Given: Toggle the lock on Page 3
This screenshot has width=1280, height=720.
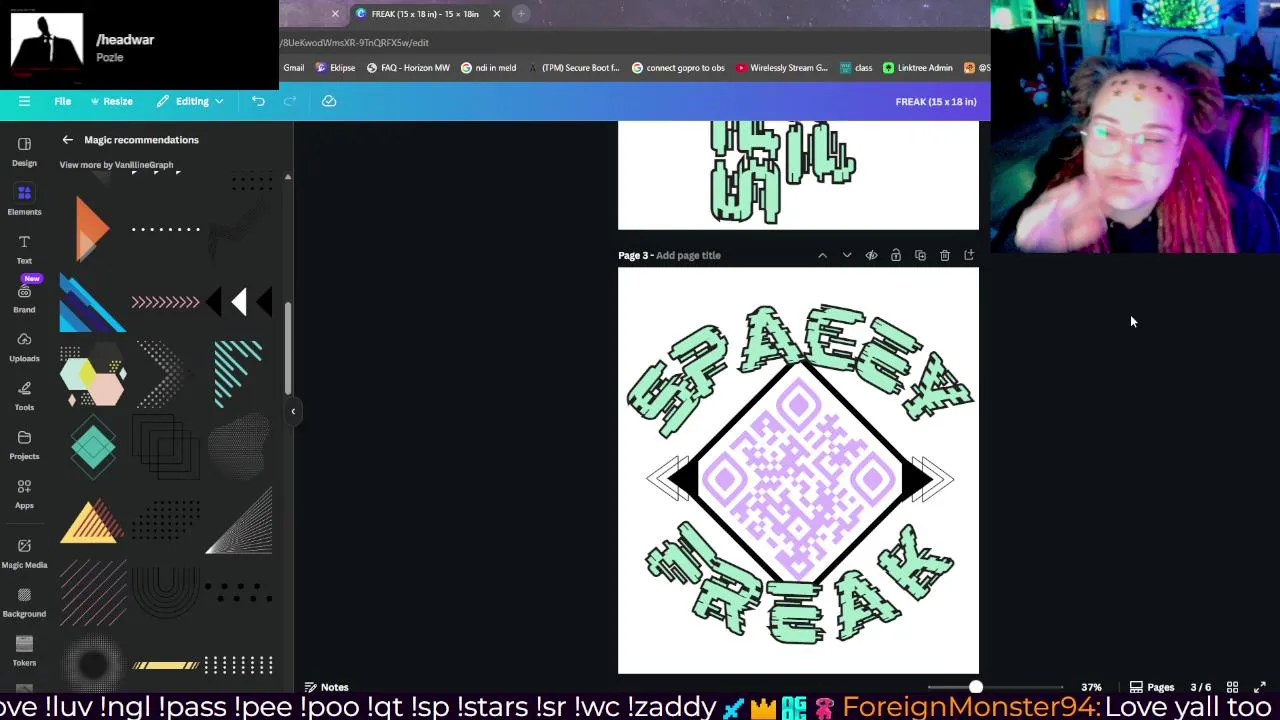Looking at the screenshot, I should coord(895,256).
